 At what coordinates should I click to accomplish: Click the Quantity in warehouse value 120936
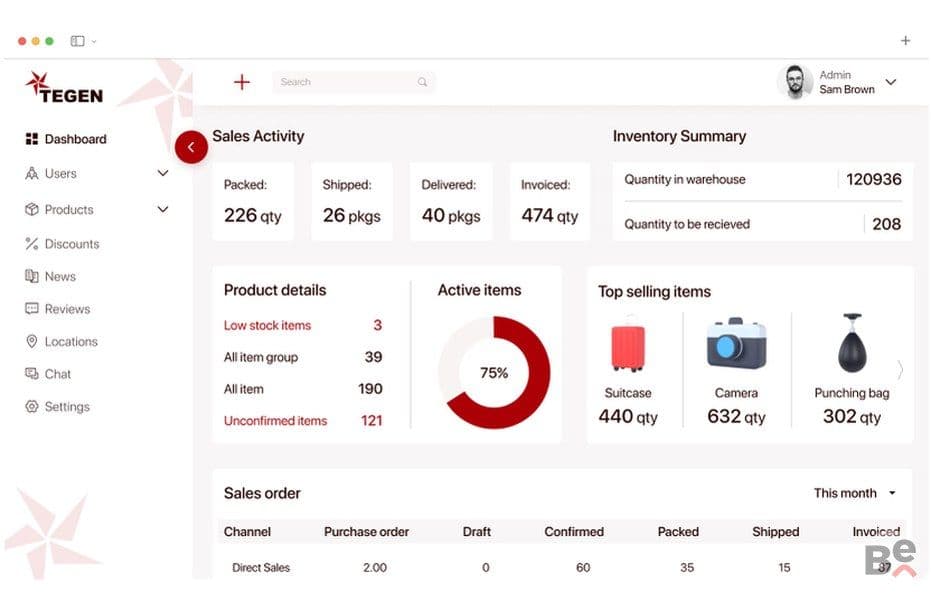(874, 179)
